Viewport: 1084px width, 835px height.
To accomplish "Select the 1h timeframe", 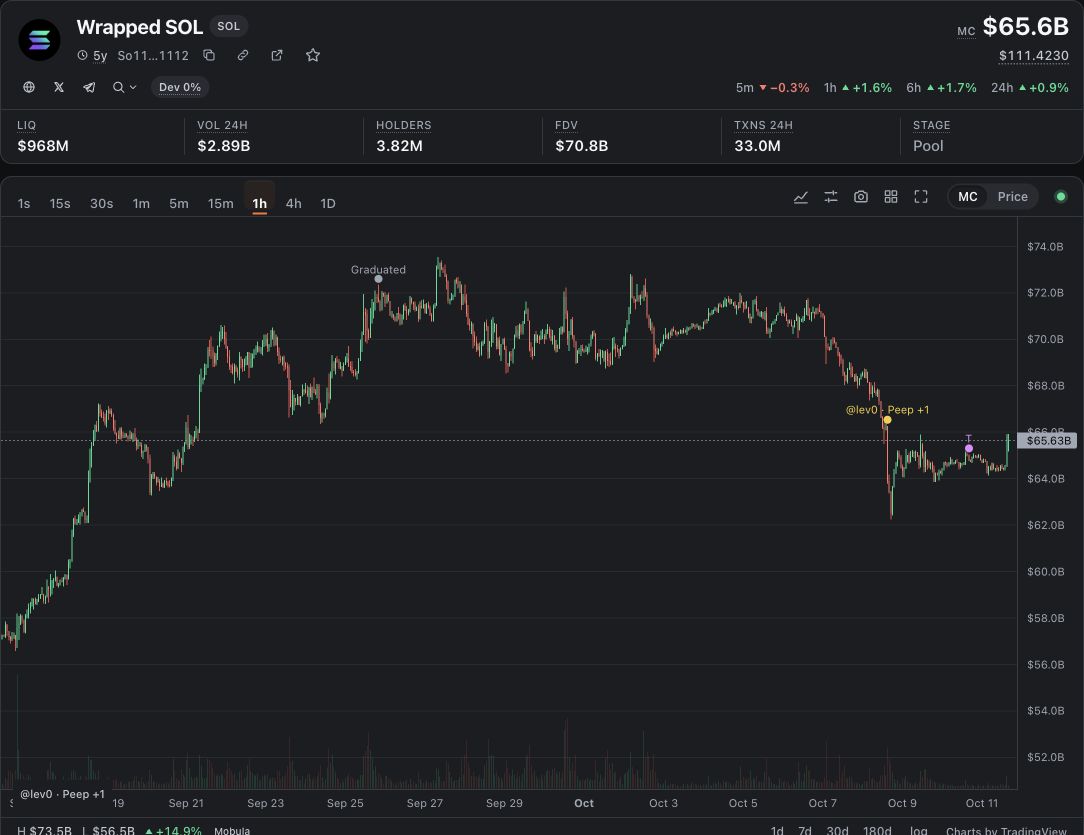I will [259, 203].
